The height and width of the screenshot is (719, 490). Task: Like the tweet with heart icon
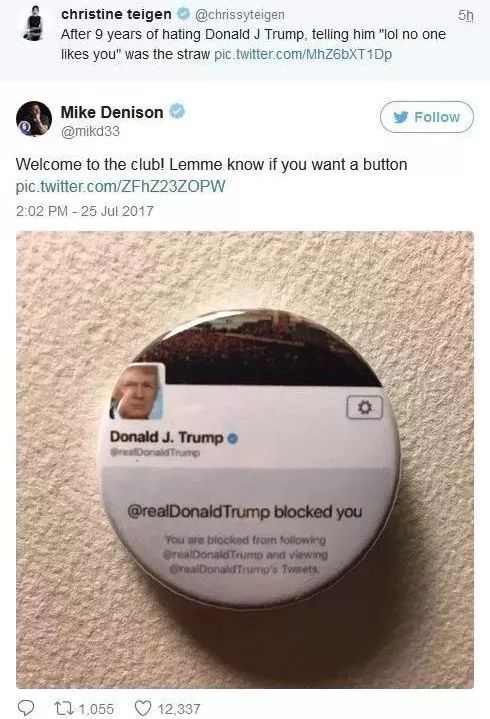click(143, 708)
